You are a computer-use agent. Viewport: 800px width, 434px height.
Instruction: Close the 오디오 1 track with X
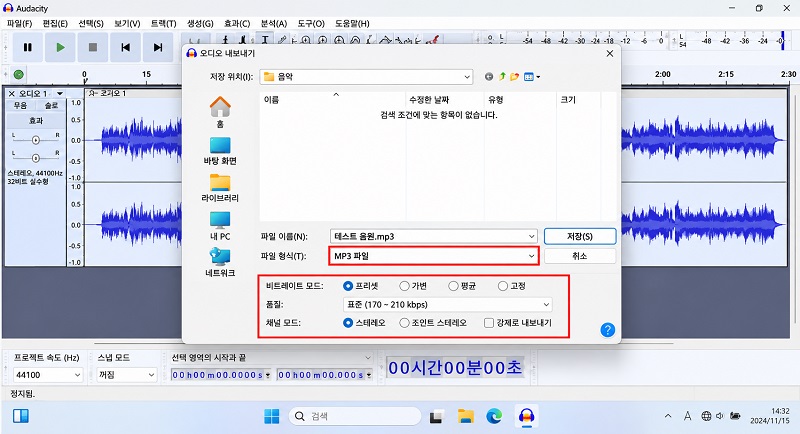[x=12, y=94]
